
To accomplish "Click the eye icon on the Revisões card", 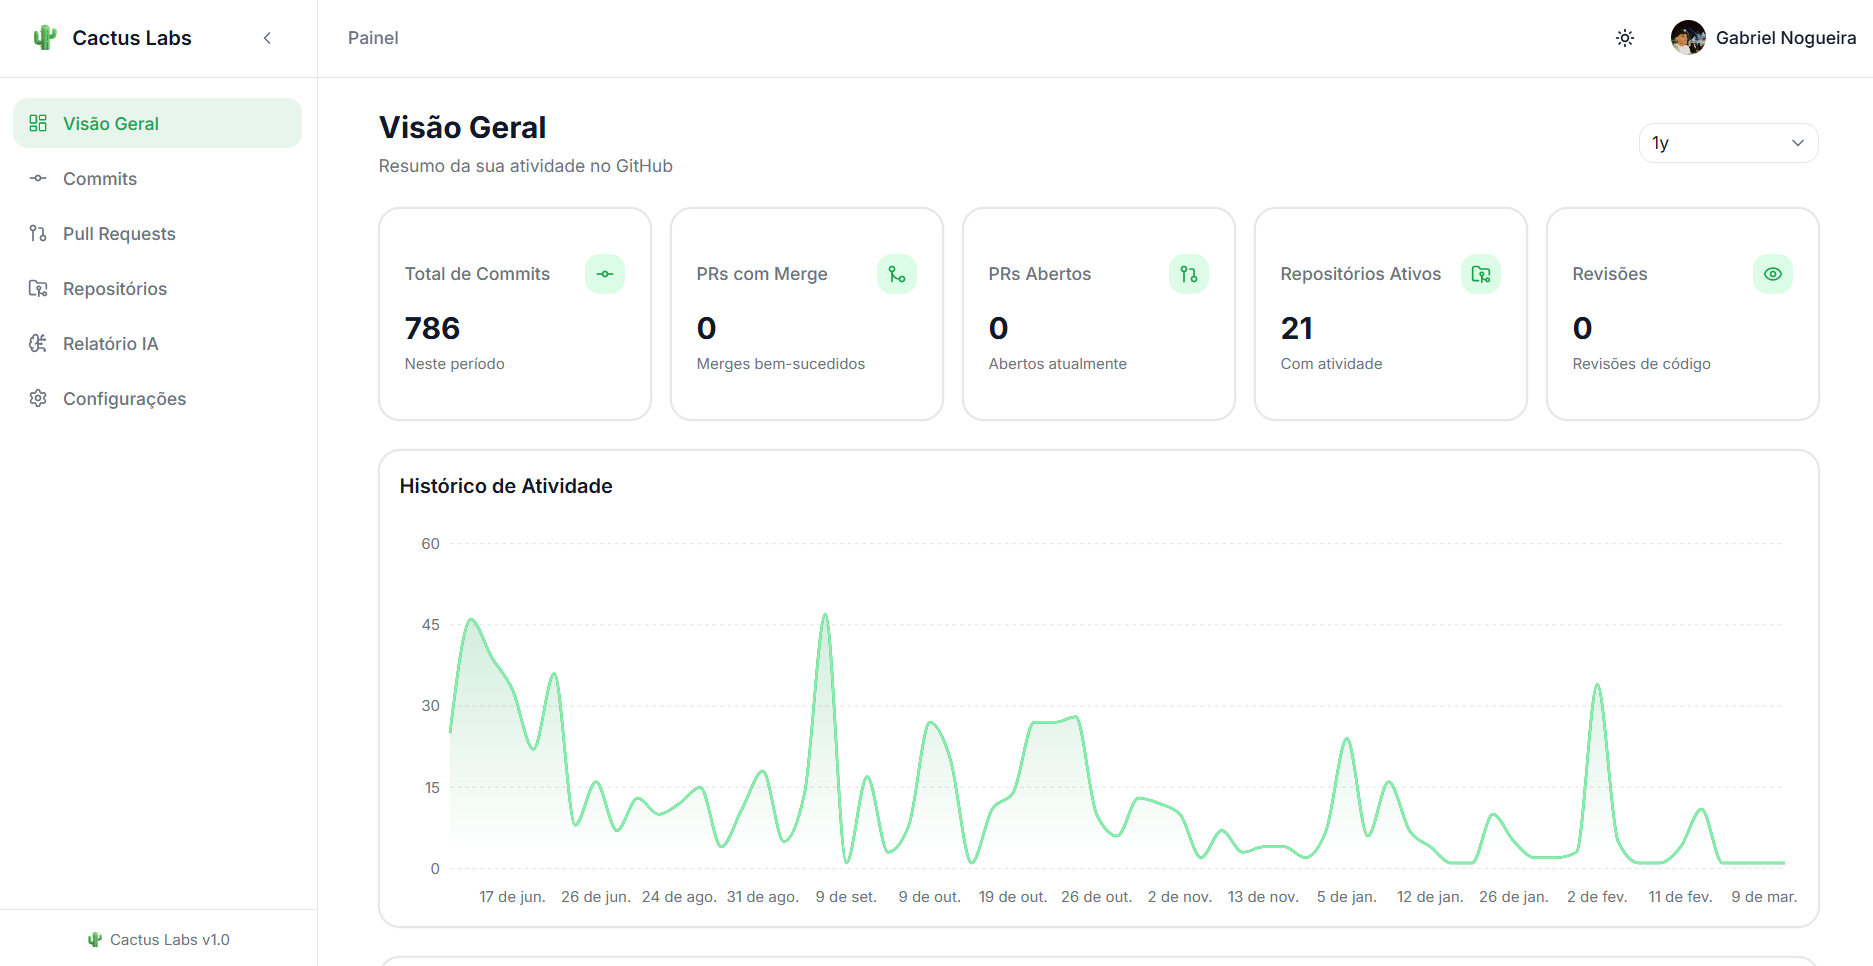I will point(1773,273).
